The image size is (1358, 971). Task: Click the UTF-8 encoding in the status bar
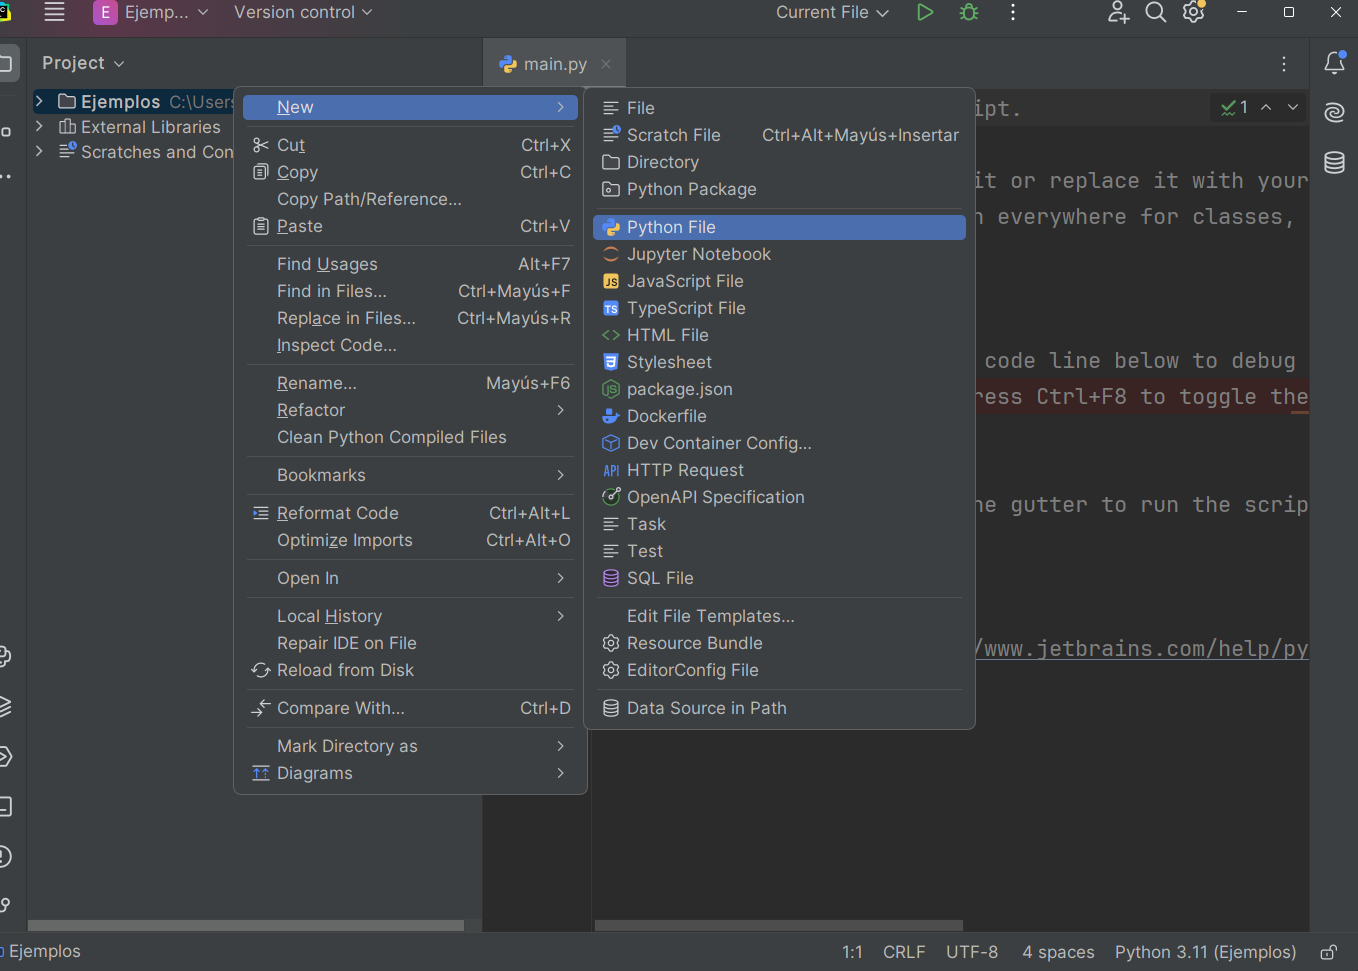click(x=972, y=952)
